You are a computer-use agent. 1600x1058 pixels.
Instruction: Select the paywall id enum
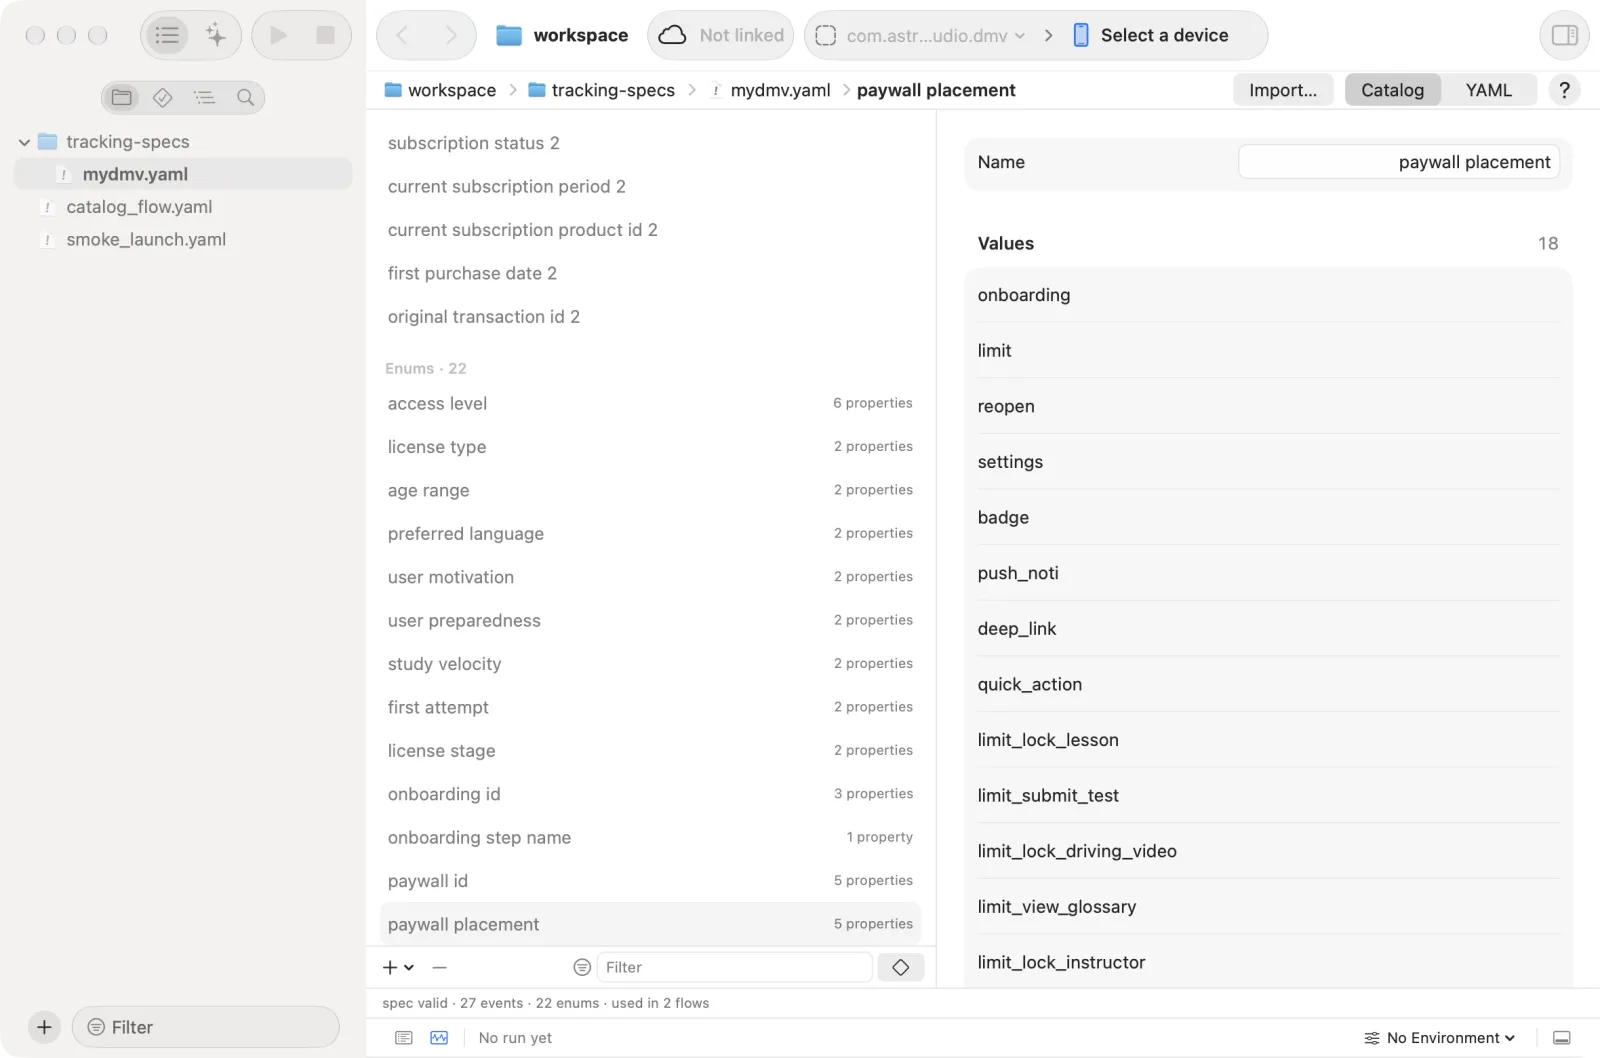(650, 881)
